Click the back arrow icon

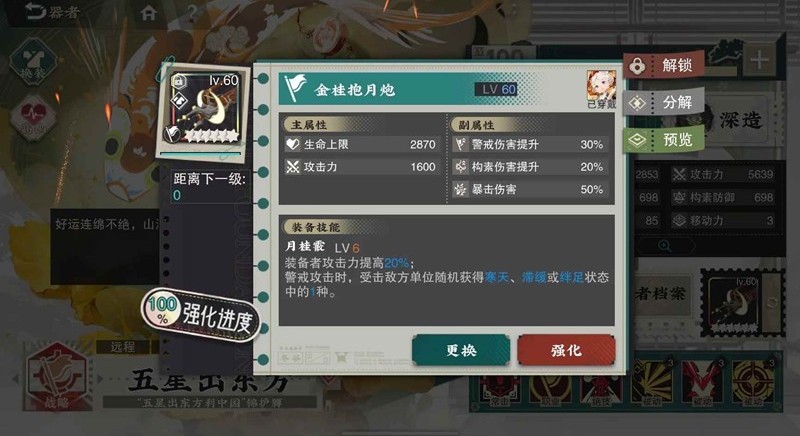[x=35, y=11]
